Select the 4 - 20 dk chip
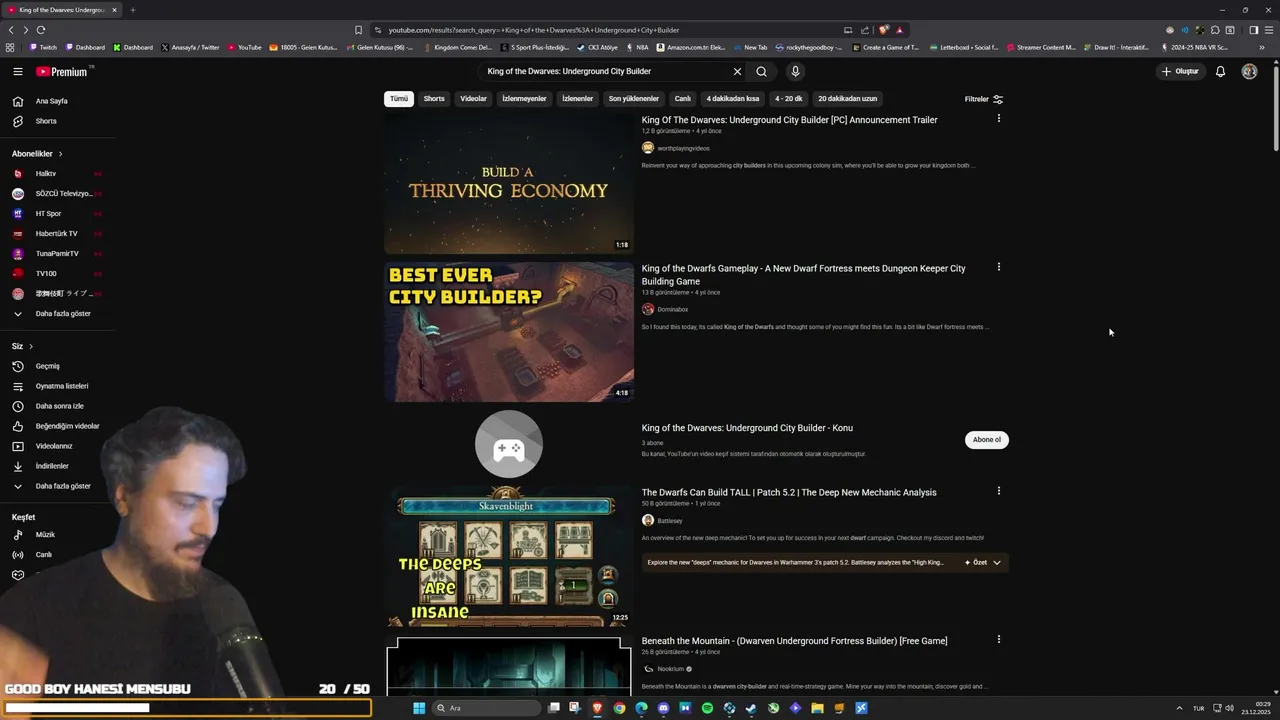Screen dimensions: 1280x720 pos(789,99)
